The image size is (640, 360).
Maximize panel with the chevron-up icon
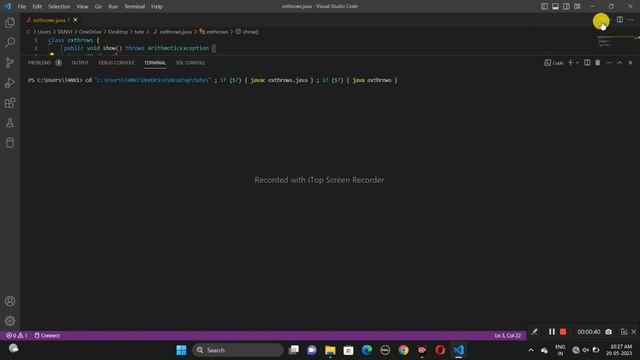[x=620, y=62]
